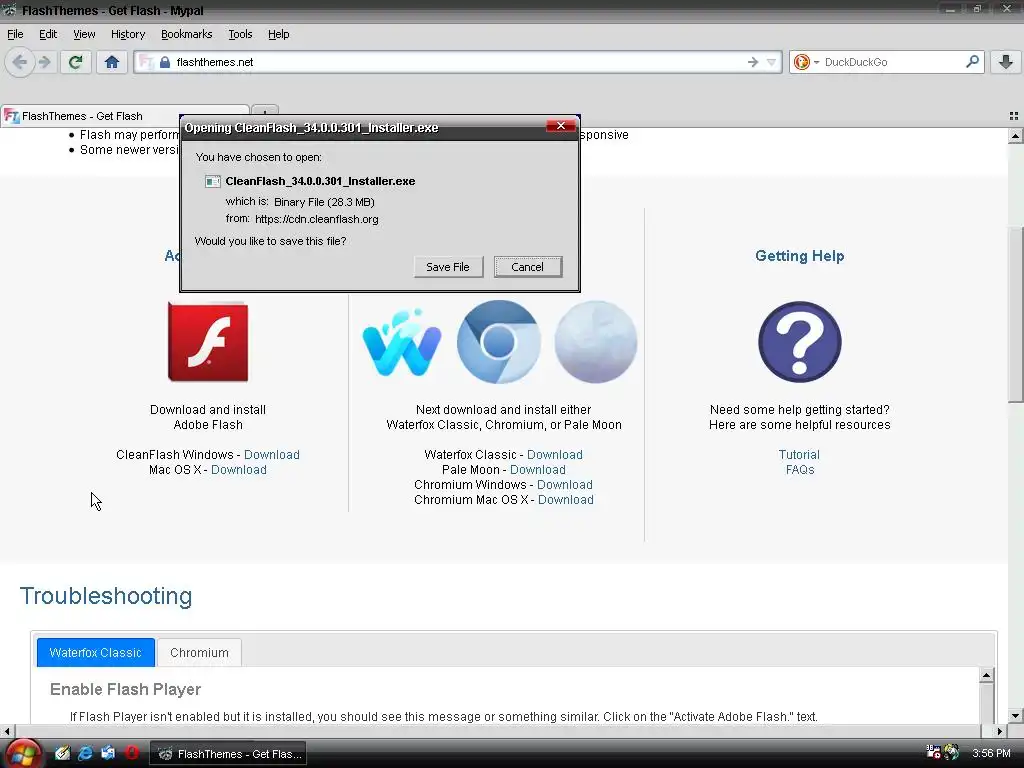Click the FlashThemes favicon in address bar

[146, 62]
